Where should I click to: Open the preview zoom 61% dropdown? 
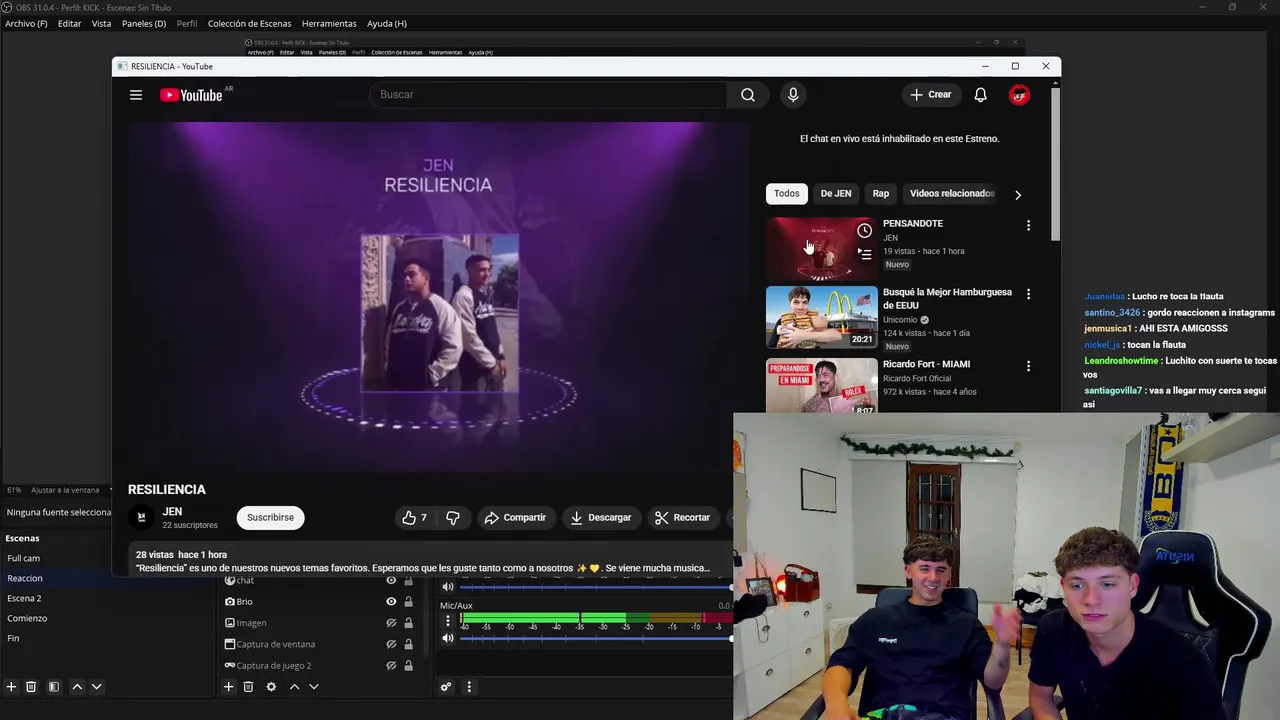[x=14, y=490]
